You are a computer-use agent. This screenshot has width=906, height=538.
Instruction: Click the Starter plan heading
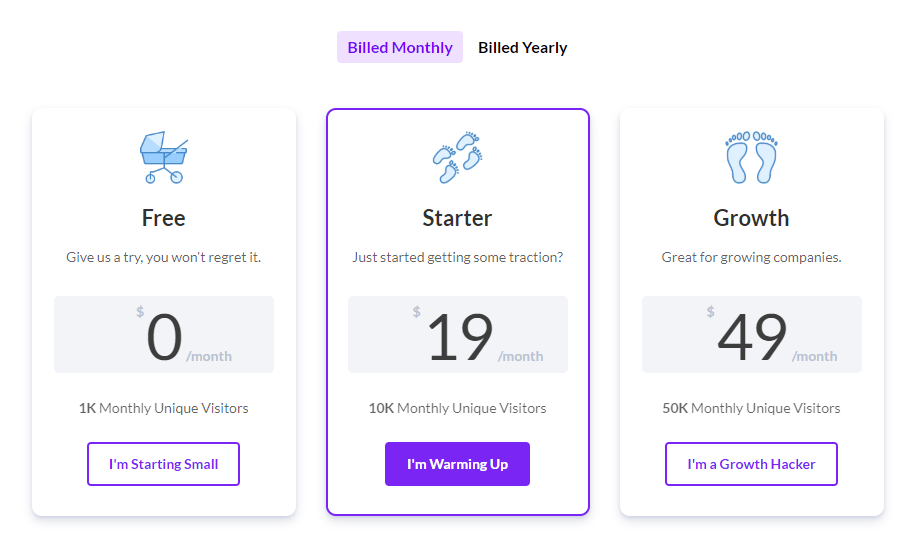click(x=458, y=218)
